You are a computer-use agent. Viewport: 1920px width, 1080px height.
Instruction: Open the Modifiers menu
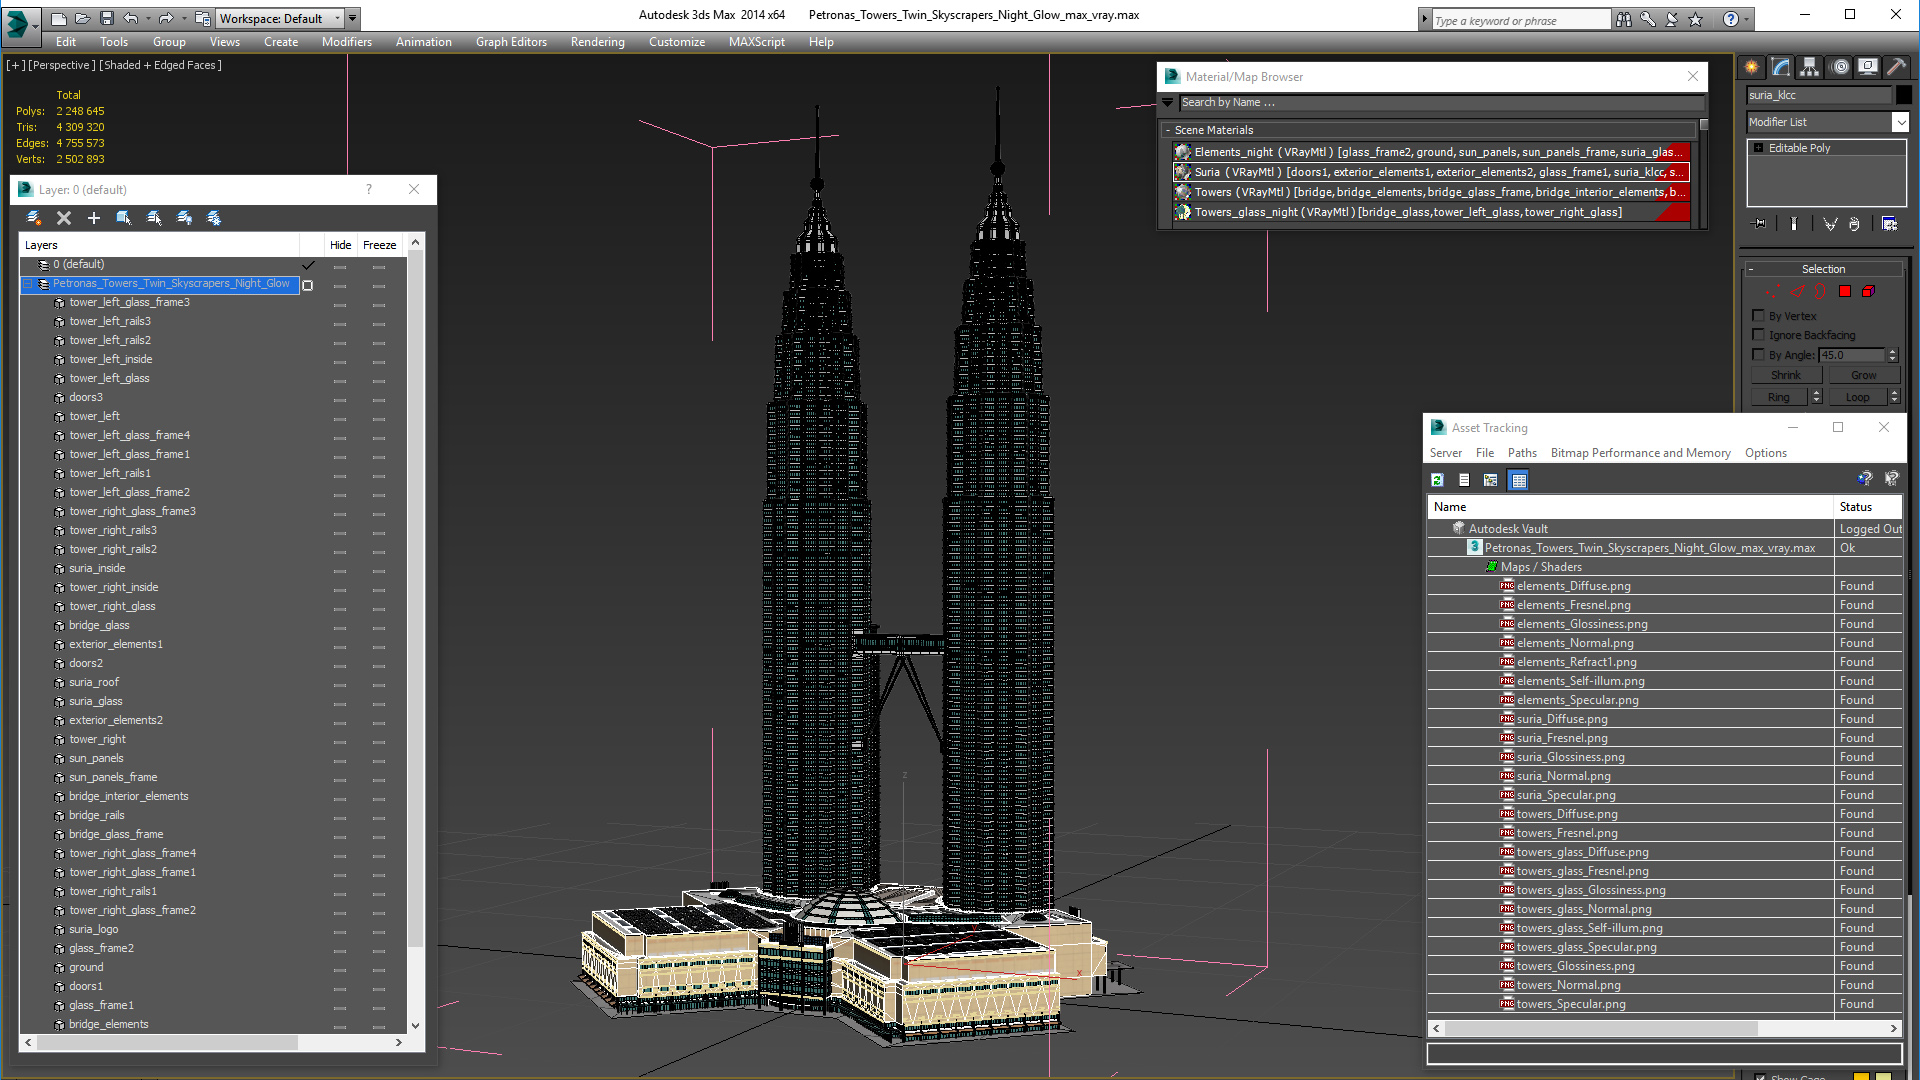coord(346,42)
